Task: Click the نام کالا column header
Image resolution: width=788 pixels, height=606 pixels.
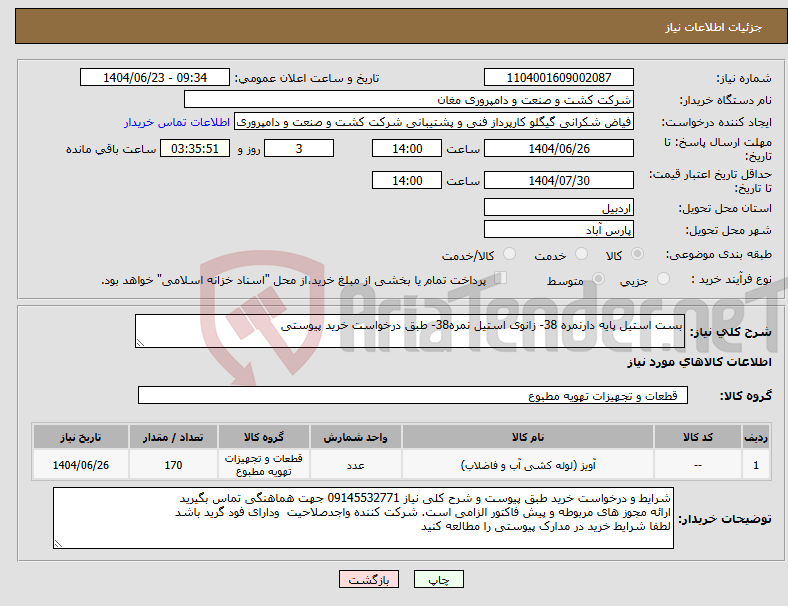Action: pyautogui.click(x=528, y=437)
